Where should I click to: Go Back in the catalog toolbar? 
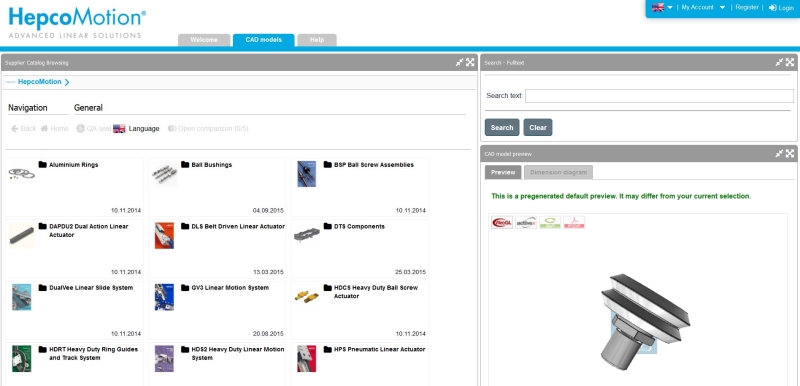tap(23, 128)
